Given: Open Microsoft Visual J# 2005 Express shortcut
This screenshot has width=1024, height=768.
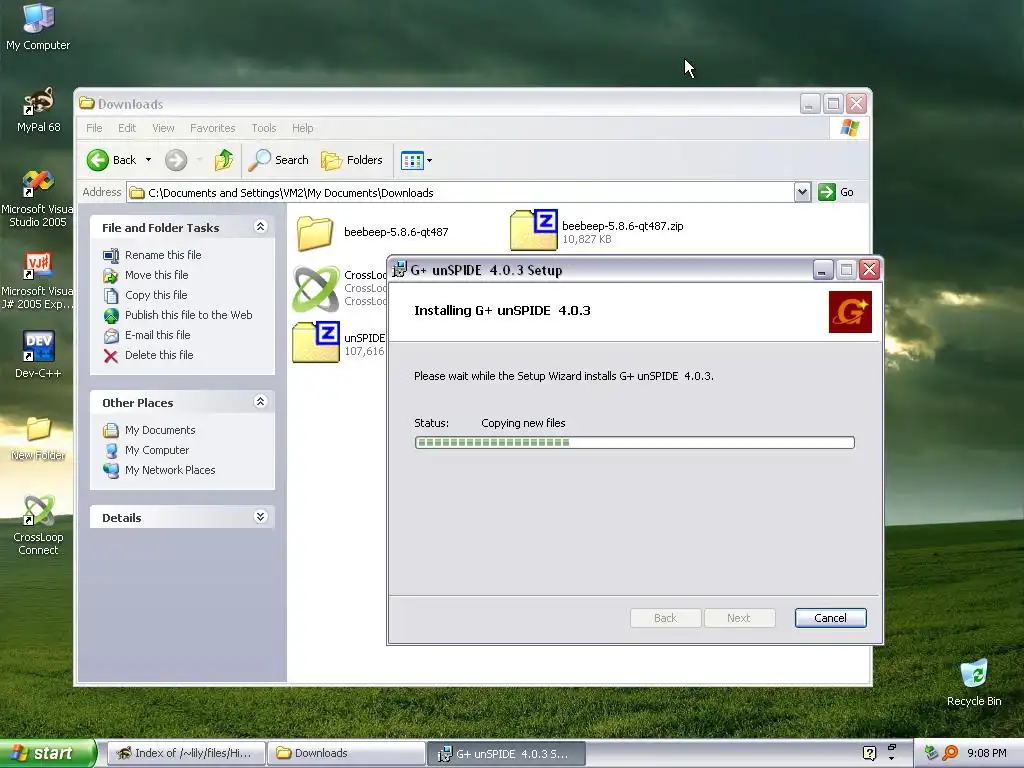Looking at the screenshot, I should tap(37, 281).
